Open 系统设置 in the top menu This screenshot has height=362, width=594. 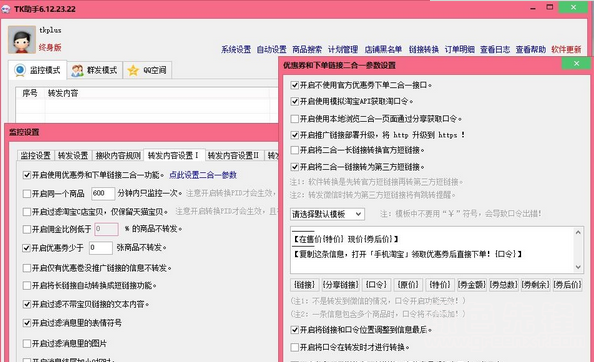click(x=236, y=50)
